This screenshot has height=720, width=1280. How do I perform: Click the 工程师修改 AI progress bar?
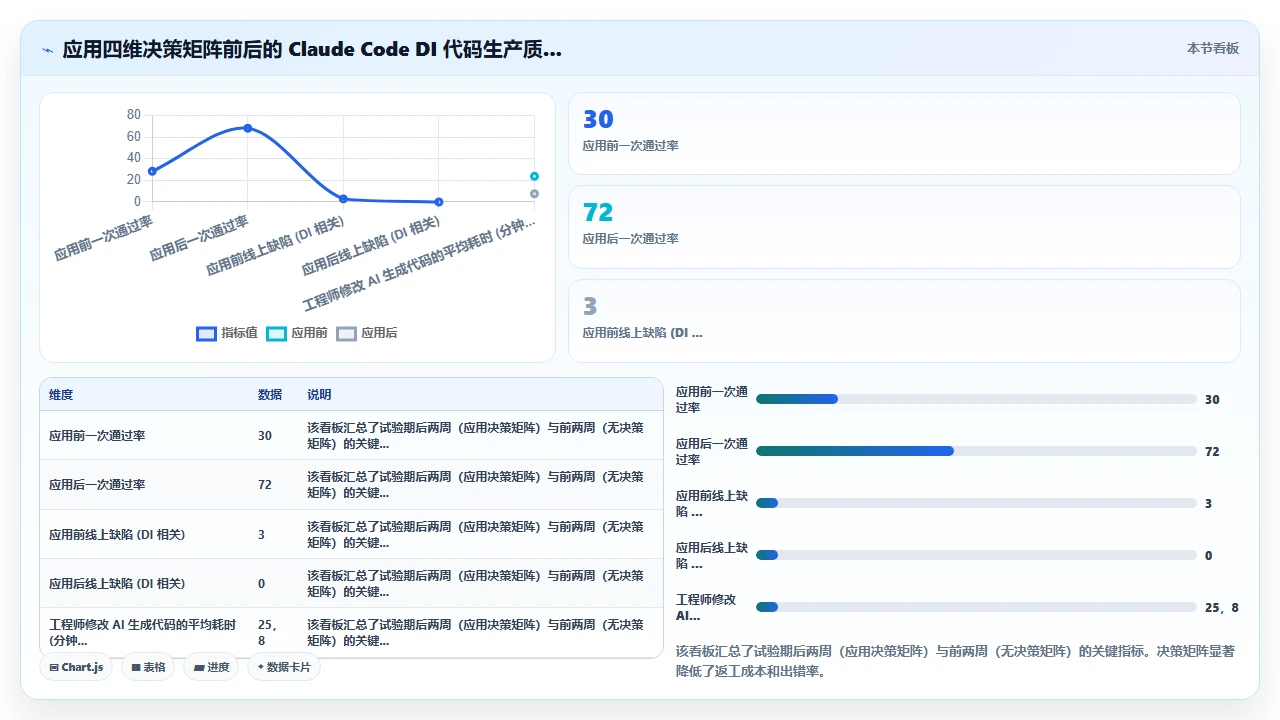pyautogui.click(x=976, y=607)
